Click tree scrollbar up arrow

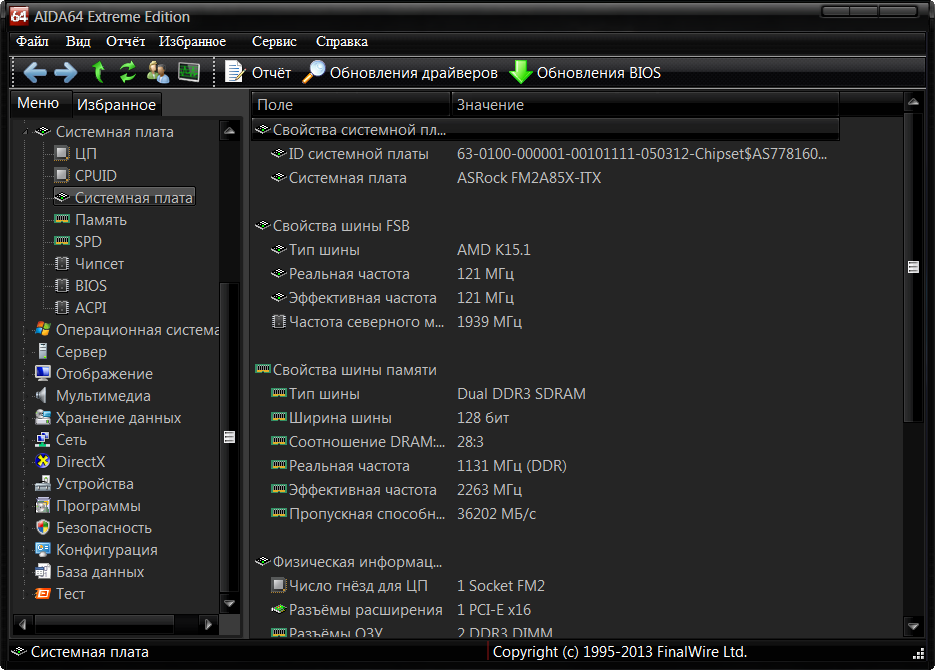tap(230, 131)
